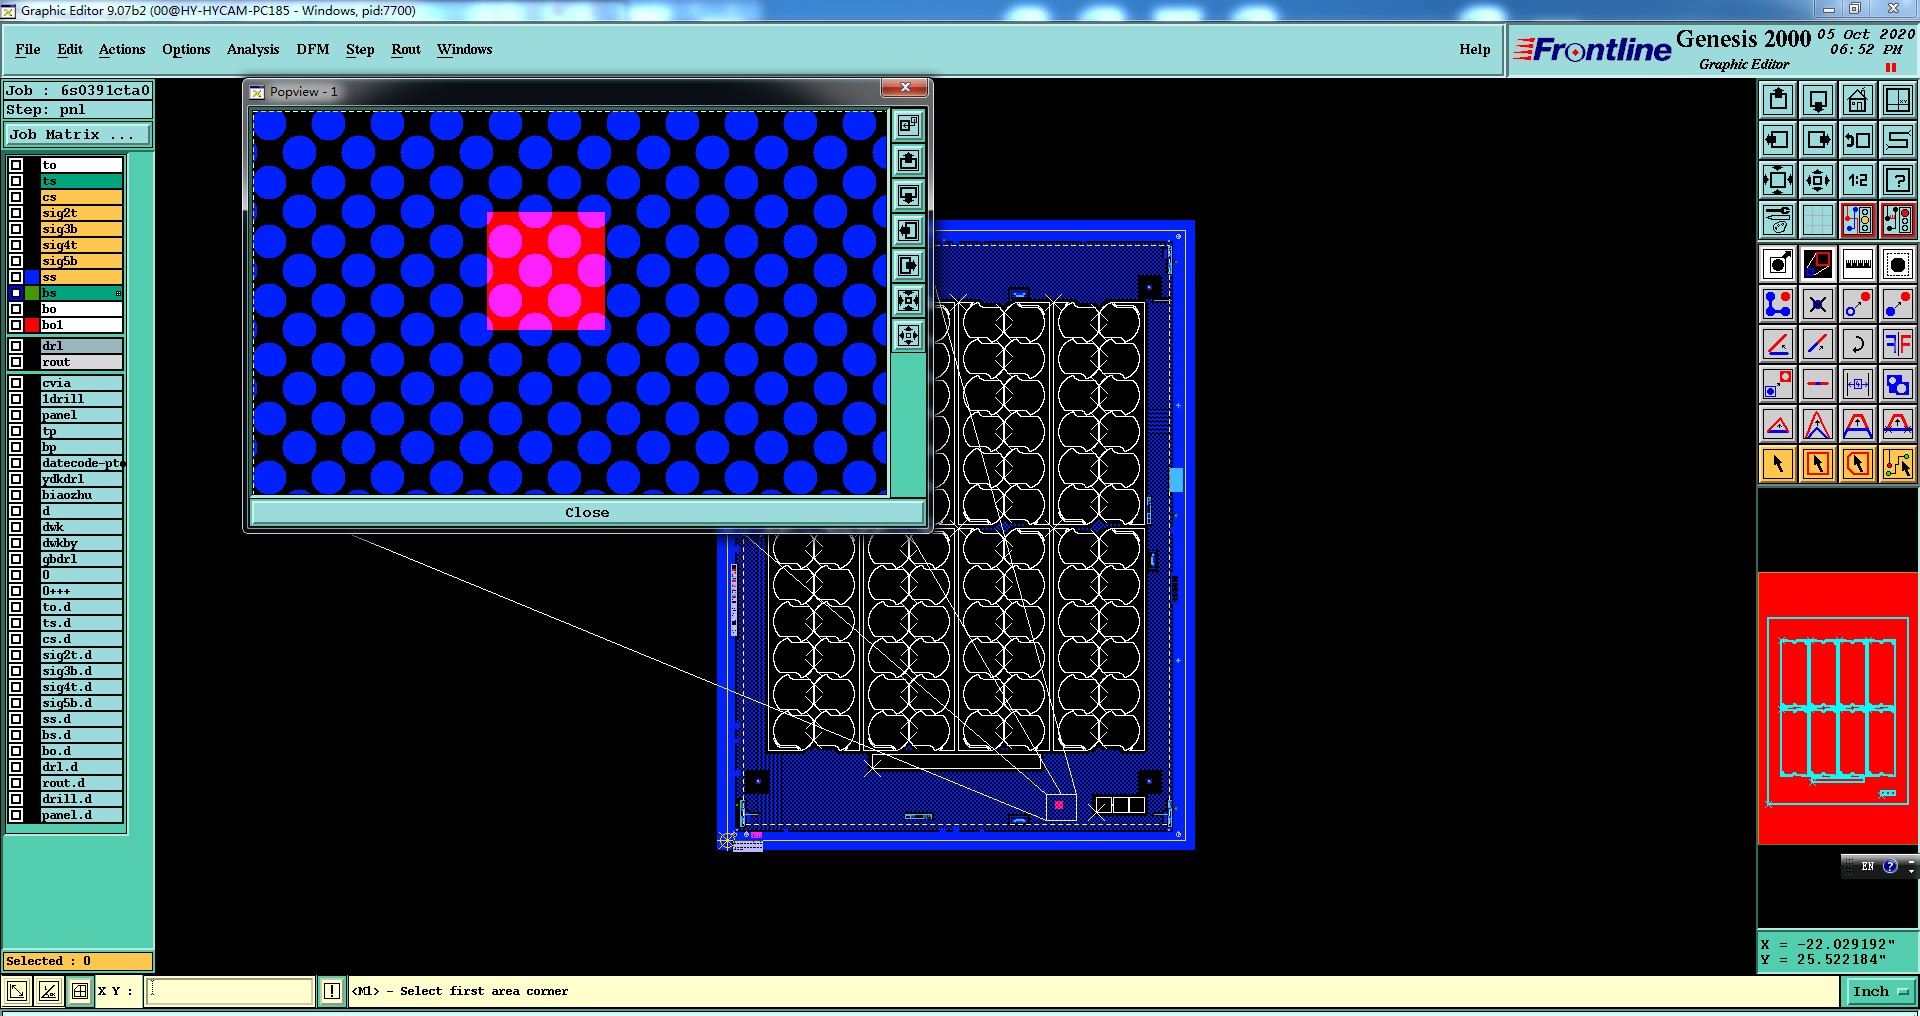Click the Job Matrix ... button

(x=78, y=134)
